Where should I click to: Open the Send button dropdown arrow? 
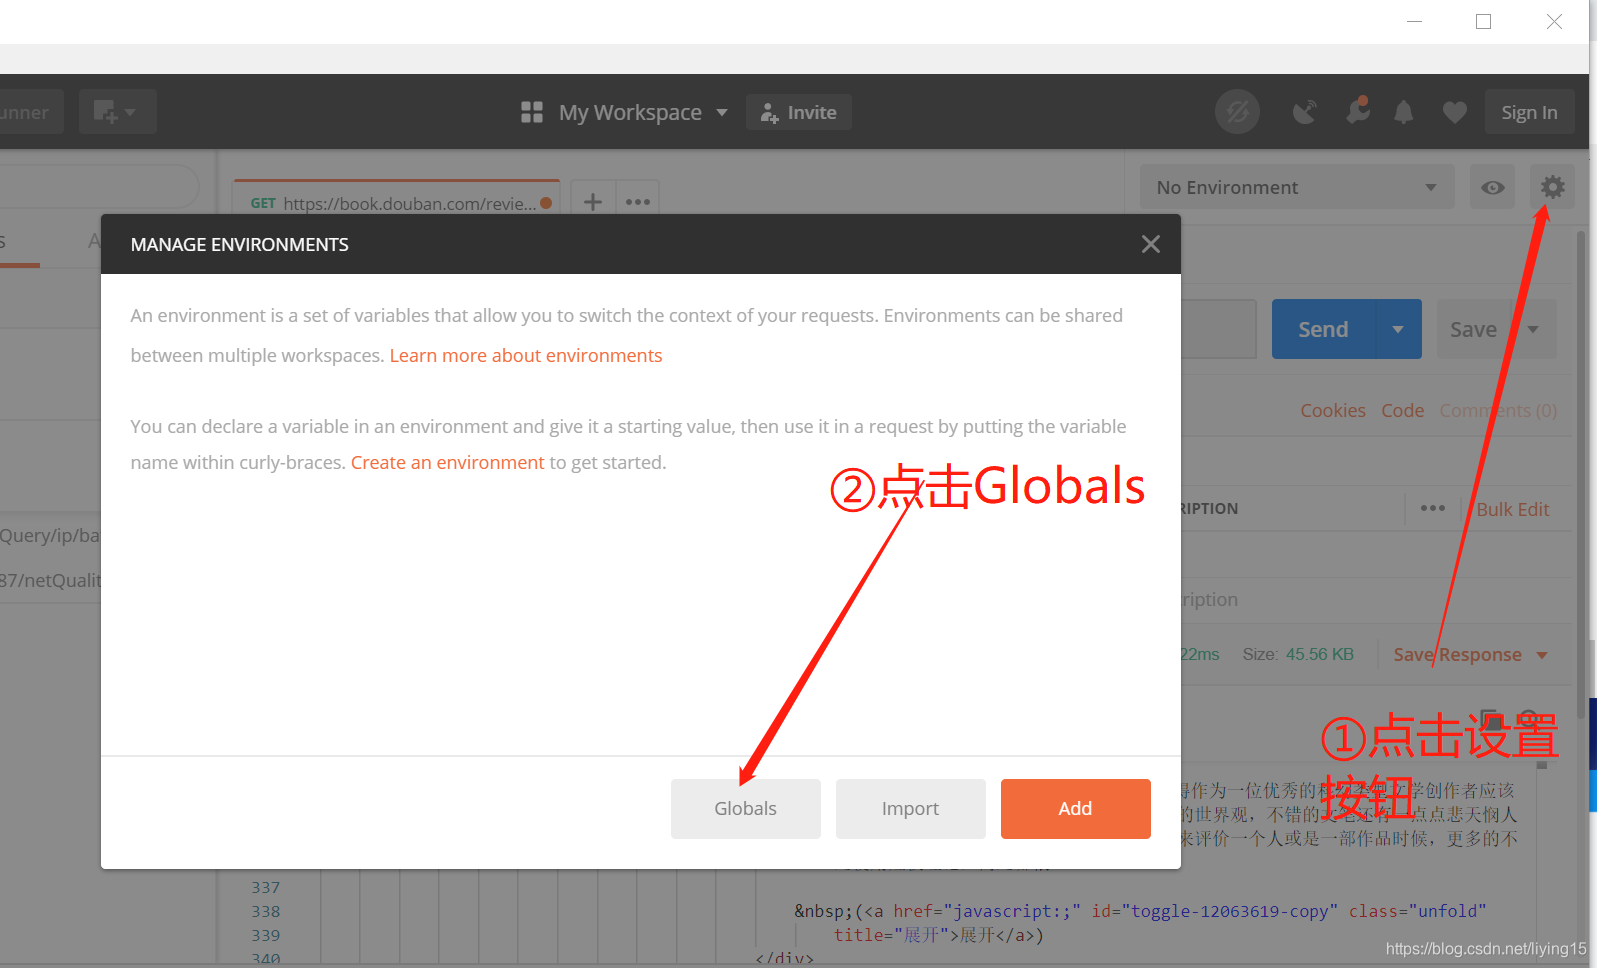1398,329
